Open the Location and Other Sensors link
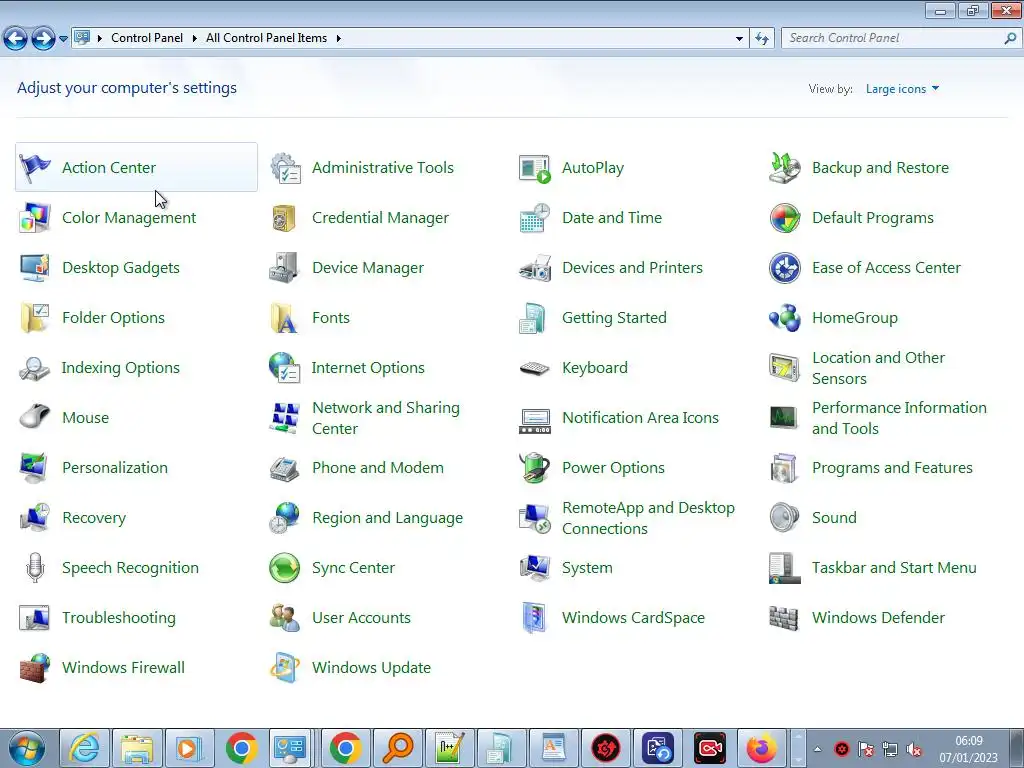The image size is (1024, 768). coord(878,368)
